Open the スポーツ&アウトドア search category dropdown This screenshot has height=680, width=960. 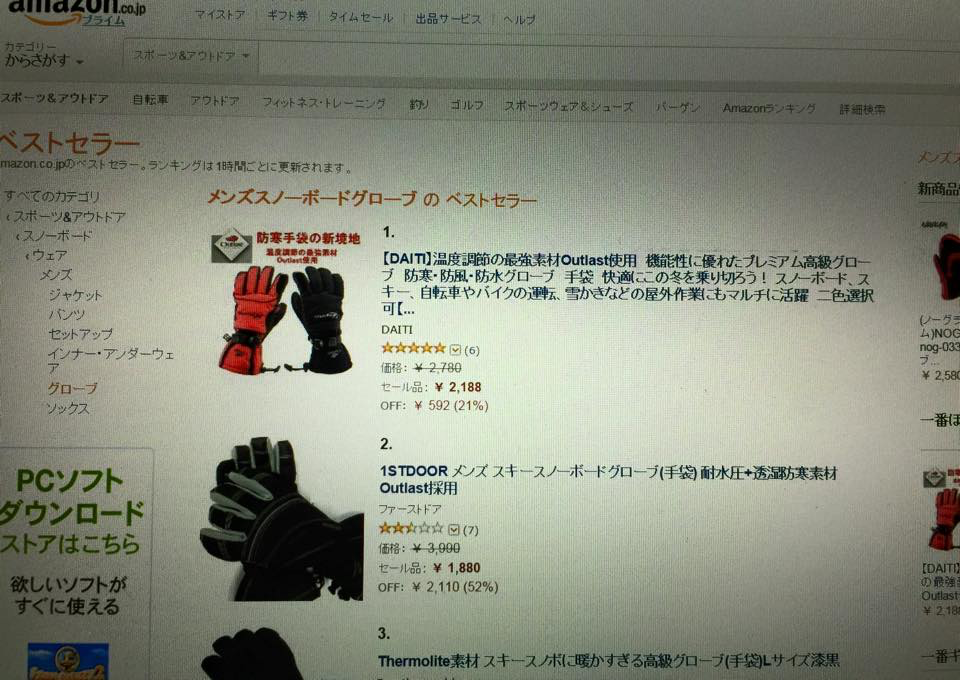point(191,56)
